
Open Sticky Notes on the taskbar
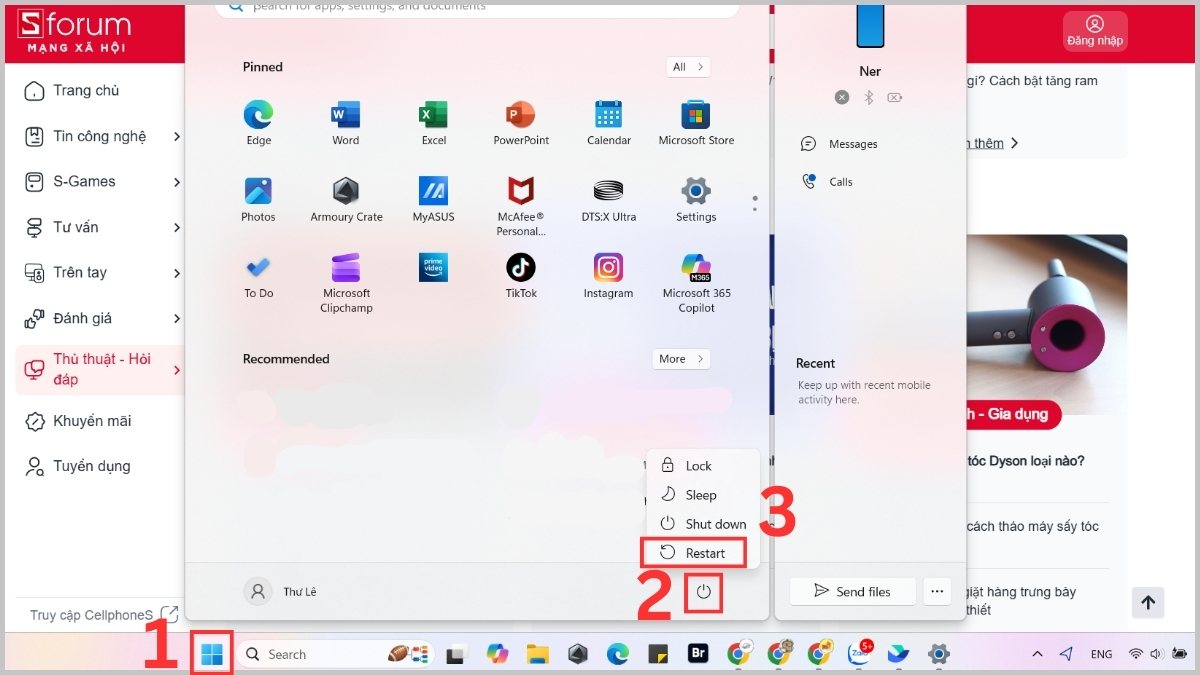(x=658, y=654)
